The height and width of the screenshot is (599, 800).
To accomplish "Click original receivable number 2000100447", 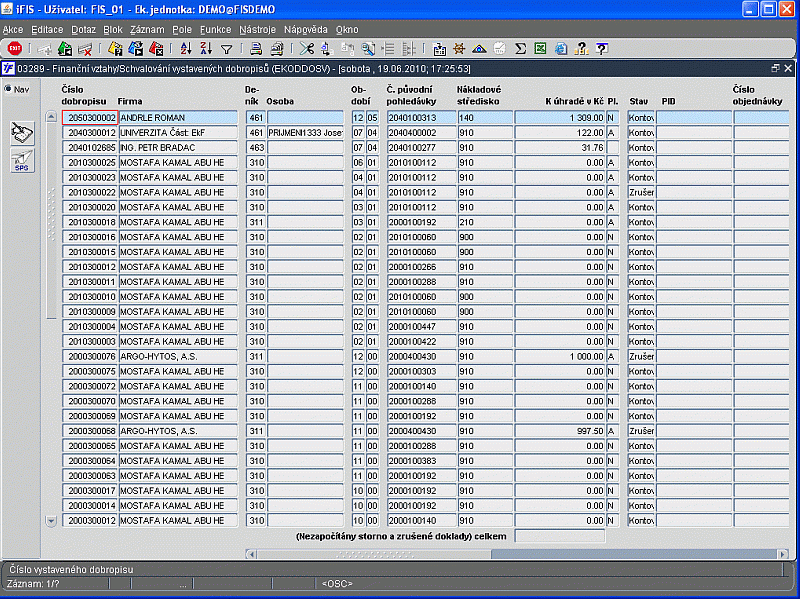I will point(421,327).
